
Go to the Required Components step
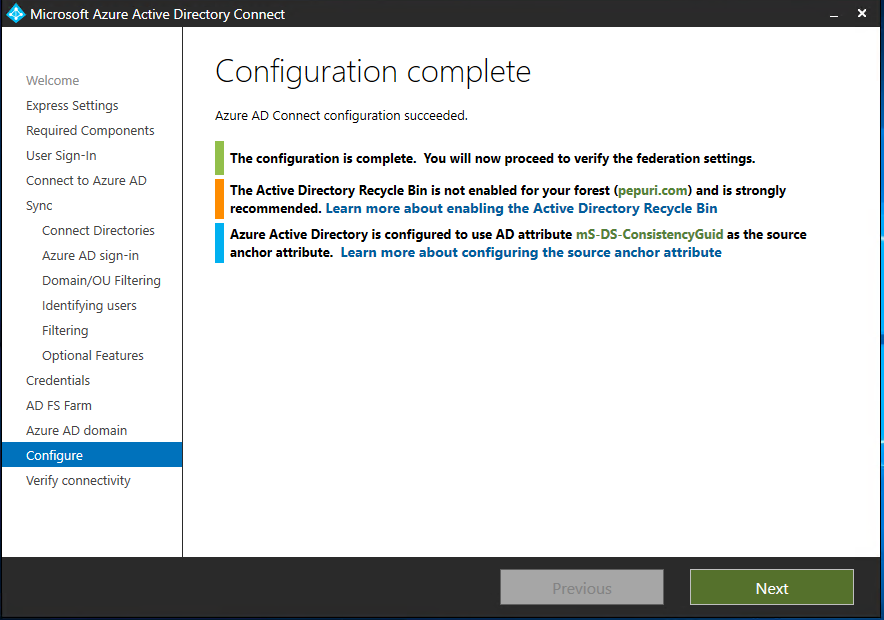(90, 130)
